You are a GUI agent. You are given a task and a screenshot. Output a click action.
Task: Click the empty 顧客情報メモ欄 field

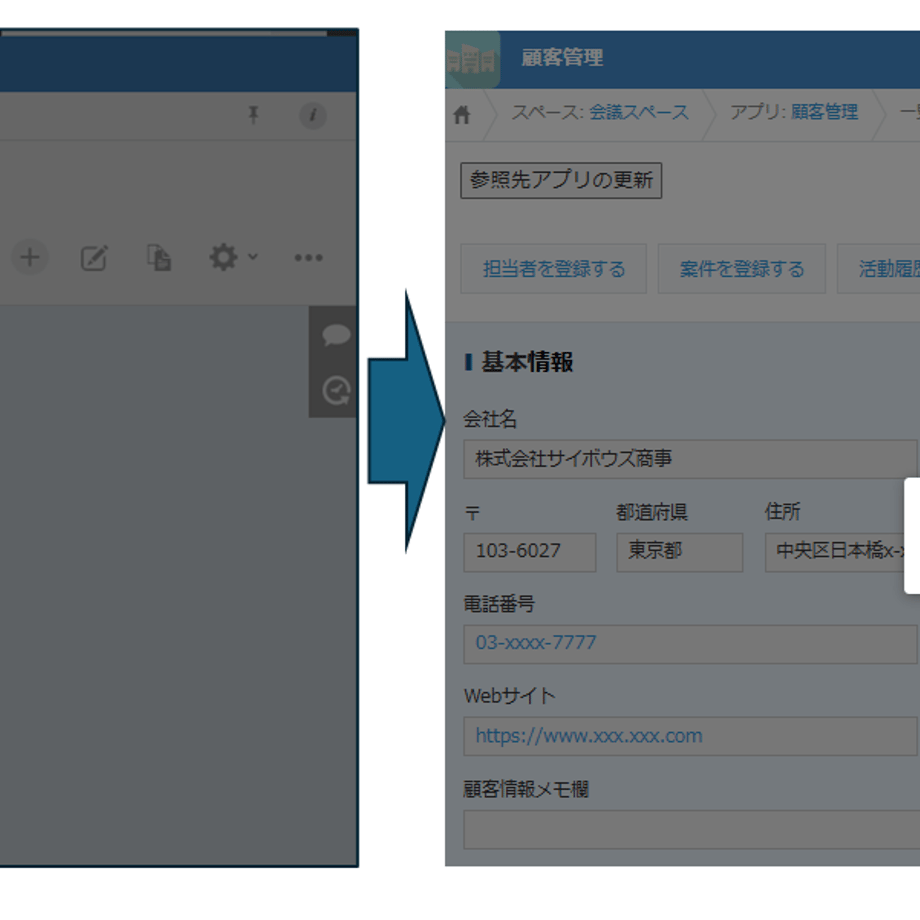692,830
